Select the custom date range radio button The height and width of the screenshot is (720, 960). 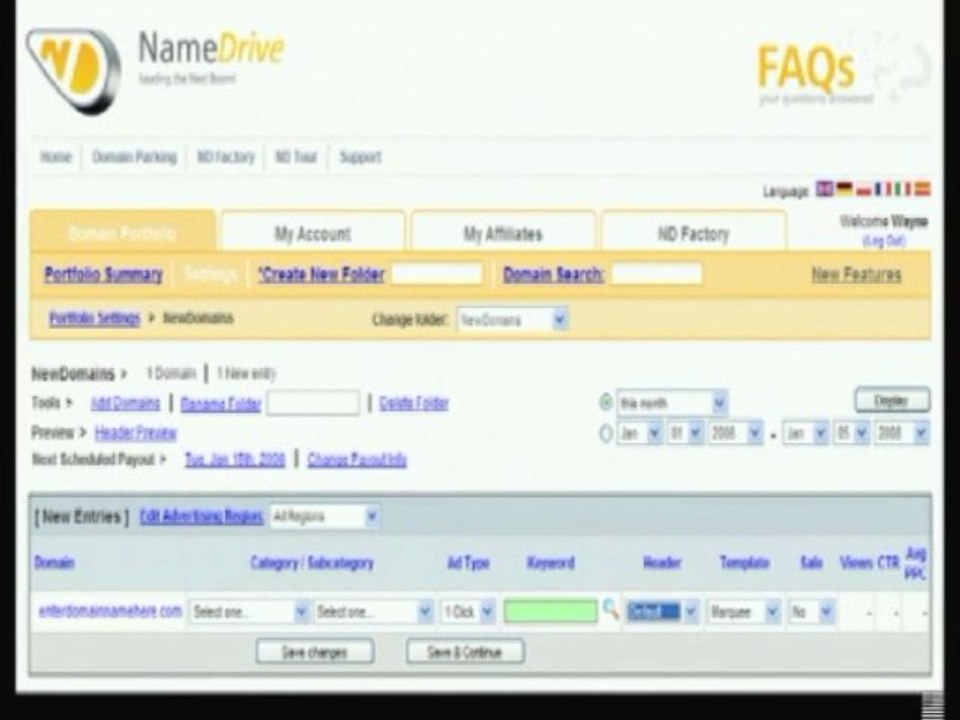tap(606, 433)
